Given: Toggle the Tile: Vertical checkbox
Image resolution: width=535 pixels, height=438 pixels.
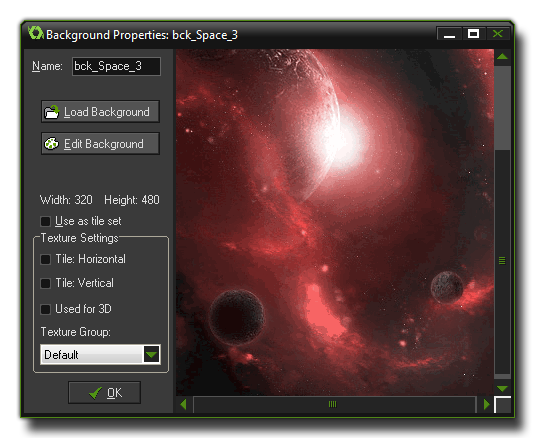Looking at the screenshot, I should pos(45,283).
